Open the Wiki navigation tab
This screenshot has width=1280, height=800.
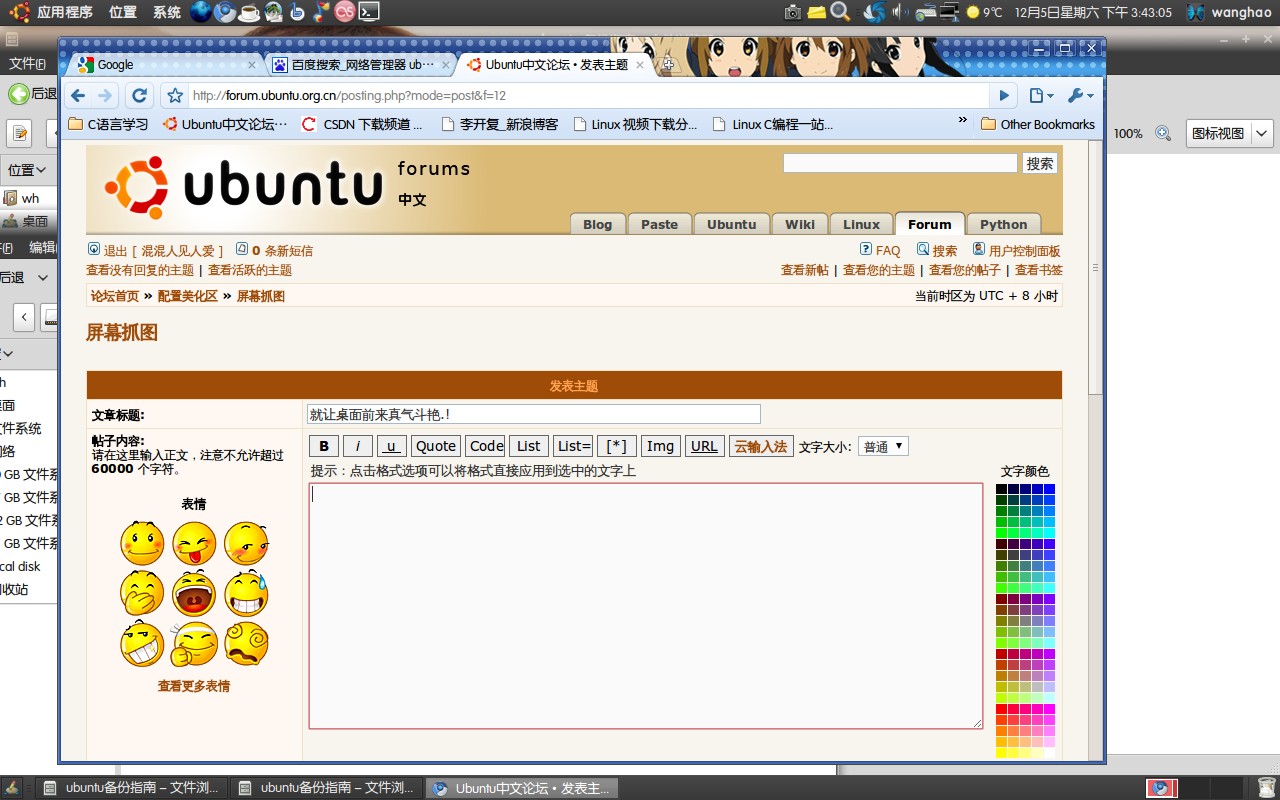click(x=799, y=224)
